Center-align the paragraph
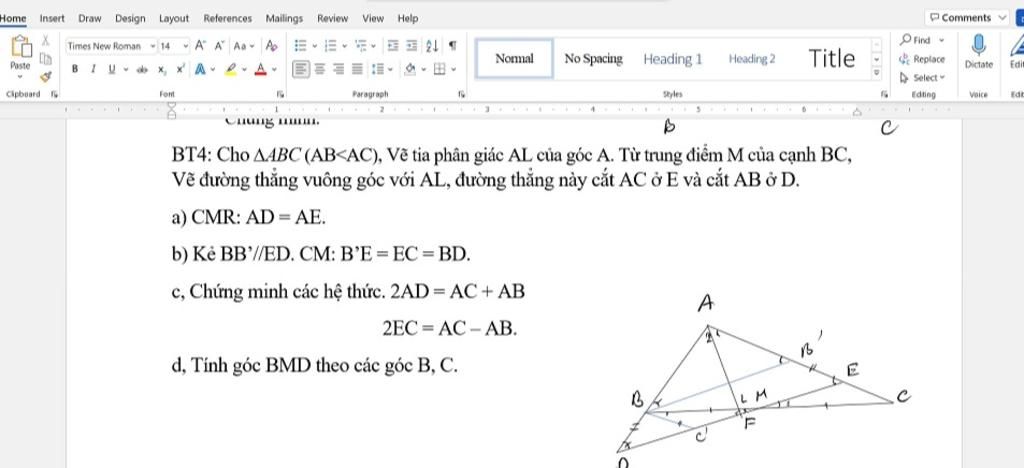Screen dimensions: 1024x468 [x=320, y=69]
